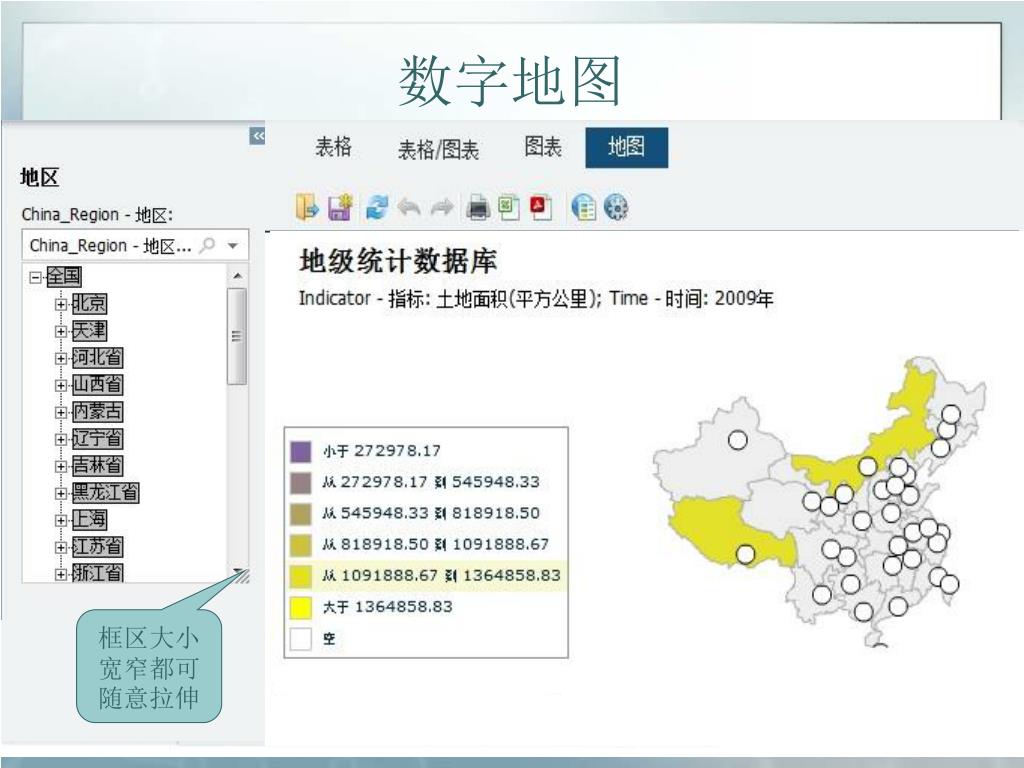This screenshot has width=1024, height=768.
Task: Export to Excel via green spreadsheet icon
Action: pos(509,208)
